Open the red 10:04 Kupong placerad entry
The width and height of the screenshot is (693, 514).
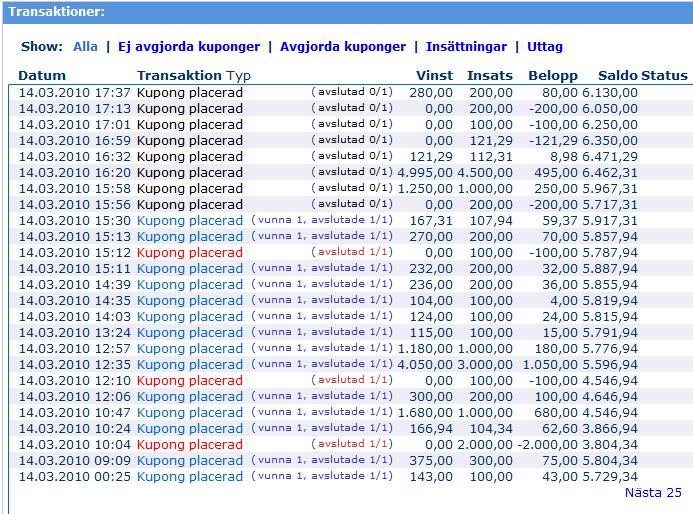click(189, 445)
